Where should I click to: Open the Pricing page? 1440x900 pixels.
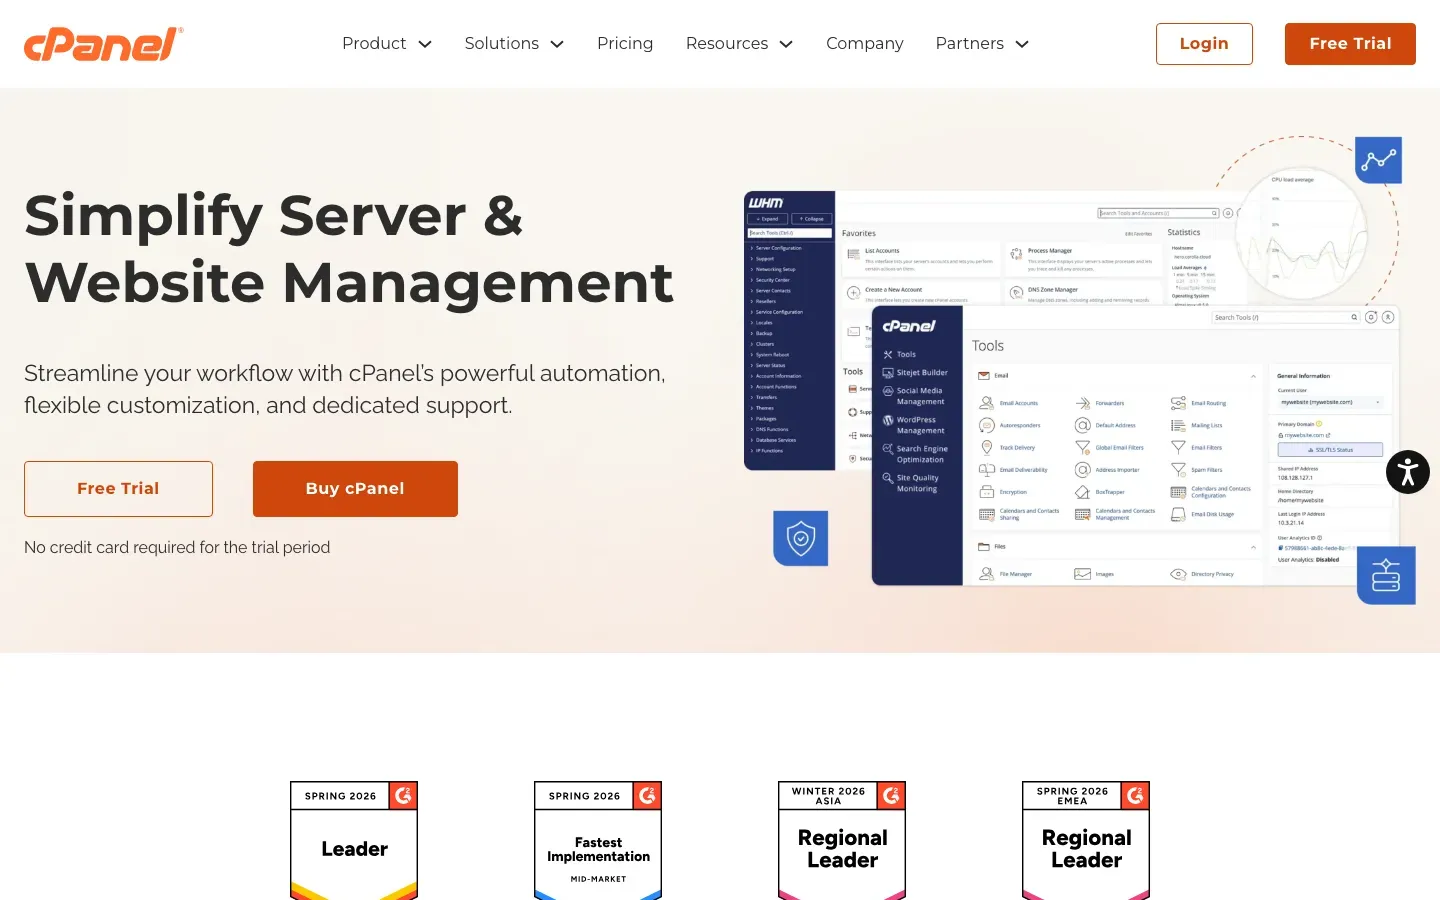click(x=625, y=44)
